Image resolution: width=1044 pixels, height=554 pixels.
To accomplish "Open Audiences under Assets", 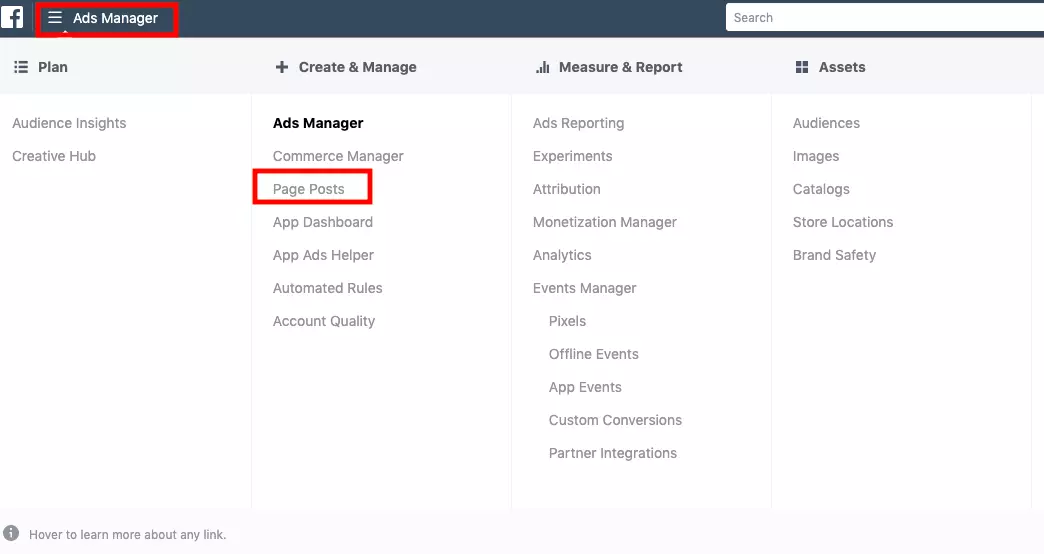I will [826, 123].
